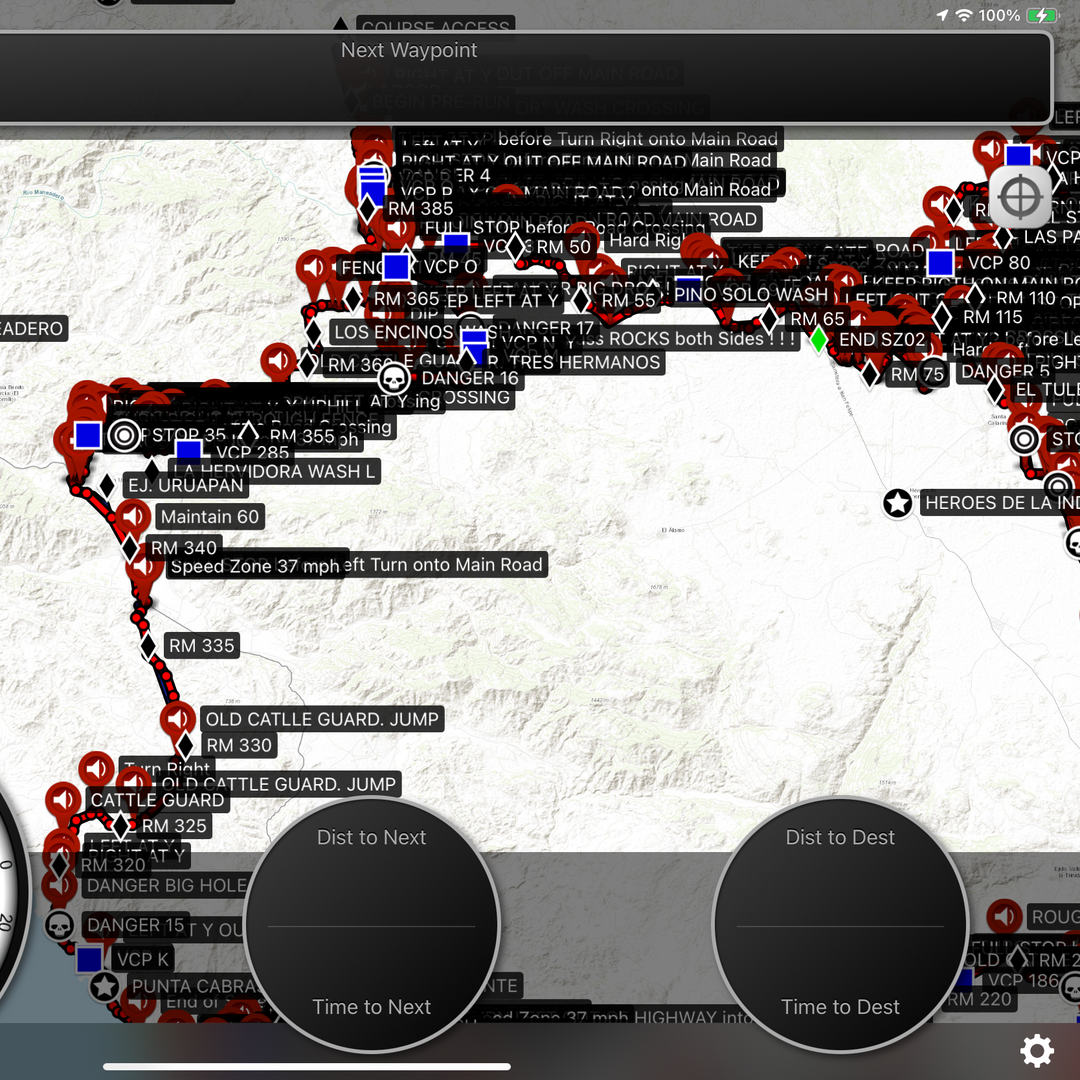Open the Next Waypoint panel

coord(525,78)
